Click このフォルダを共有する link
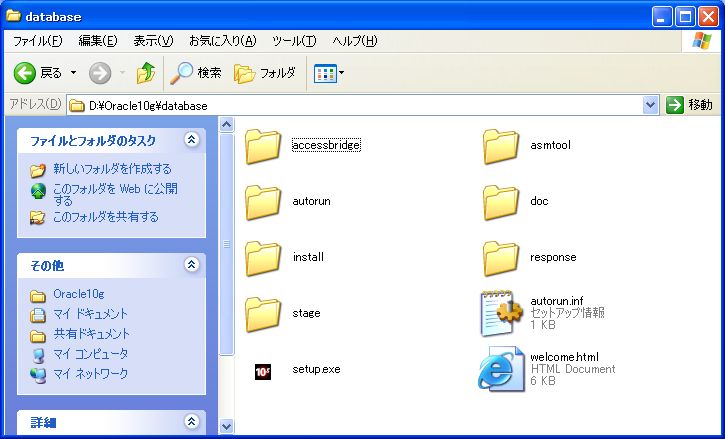The width and height of the screenshot is (725, 439). coord(105,217)
